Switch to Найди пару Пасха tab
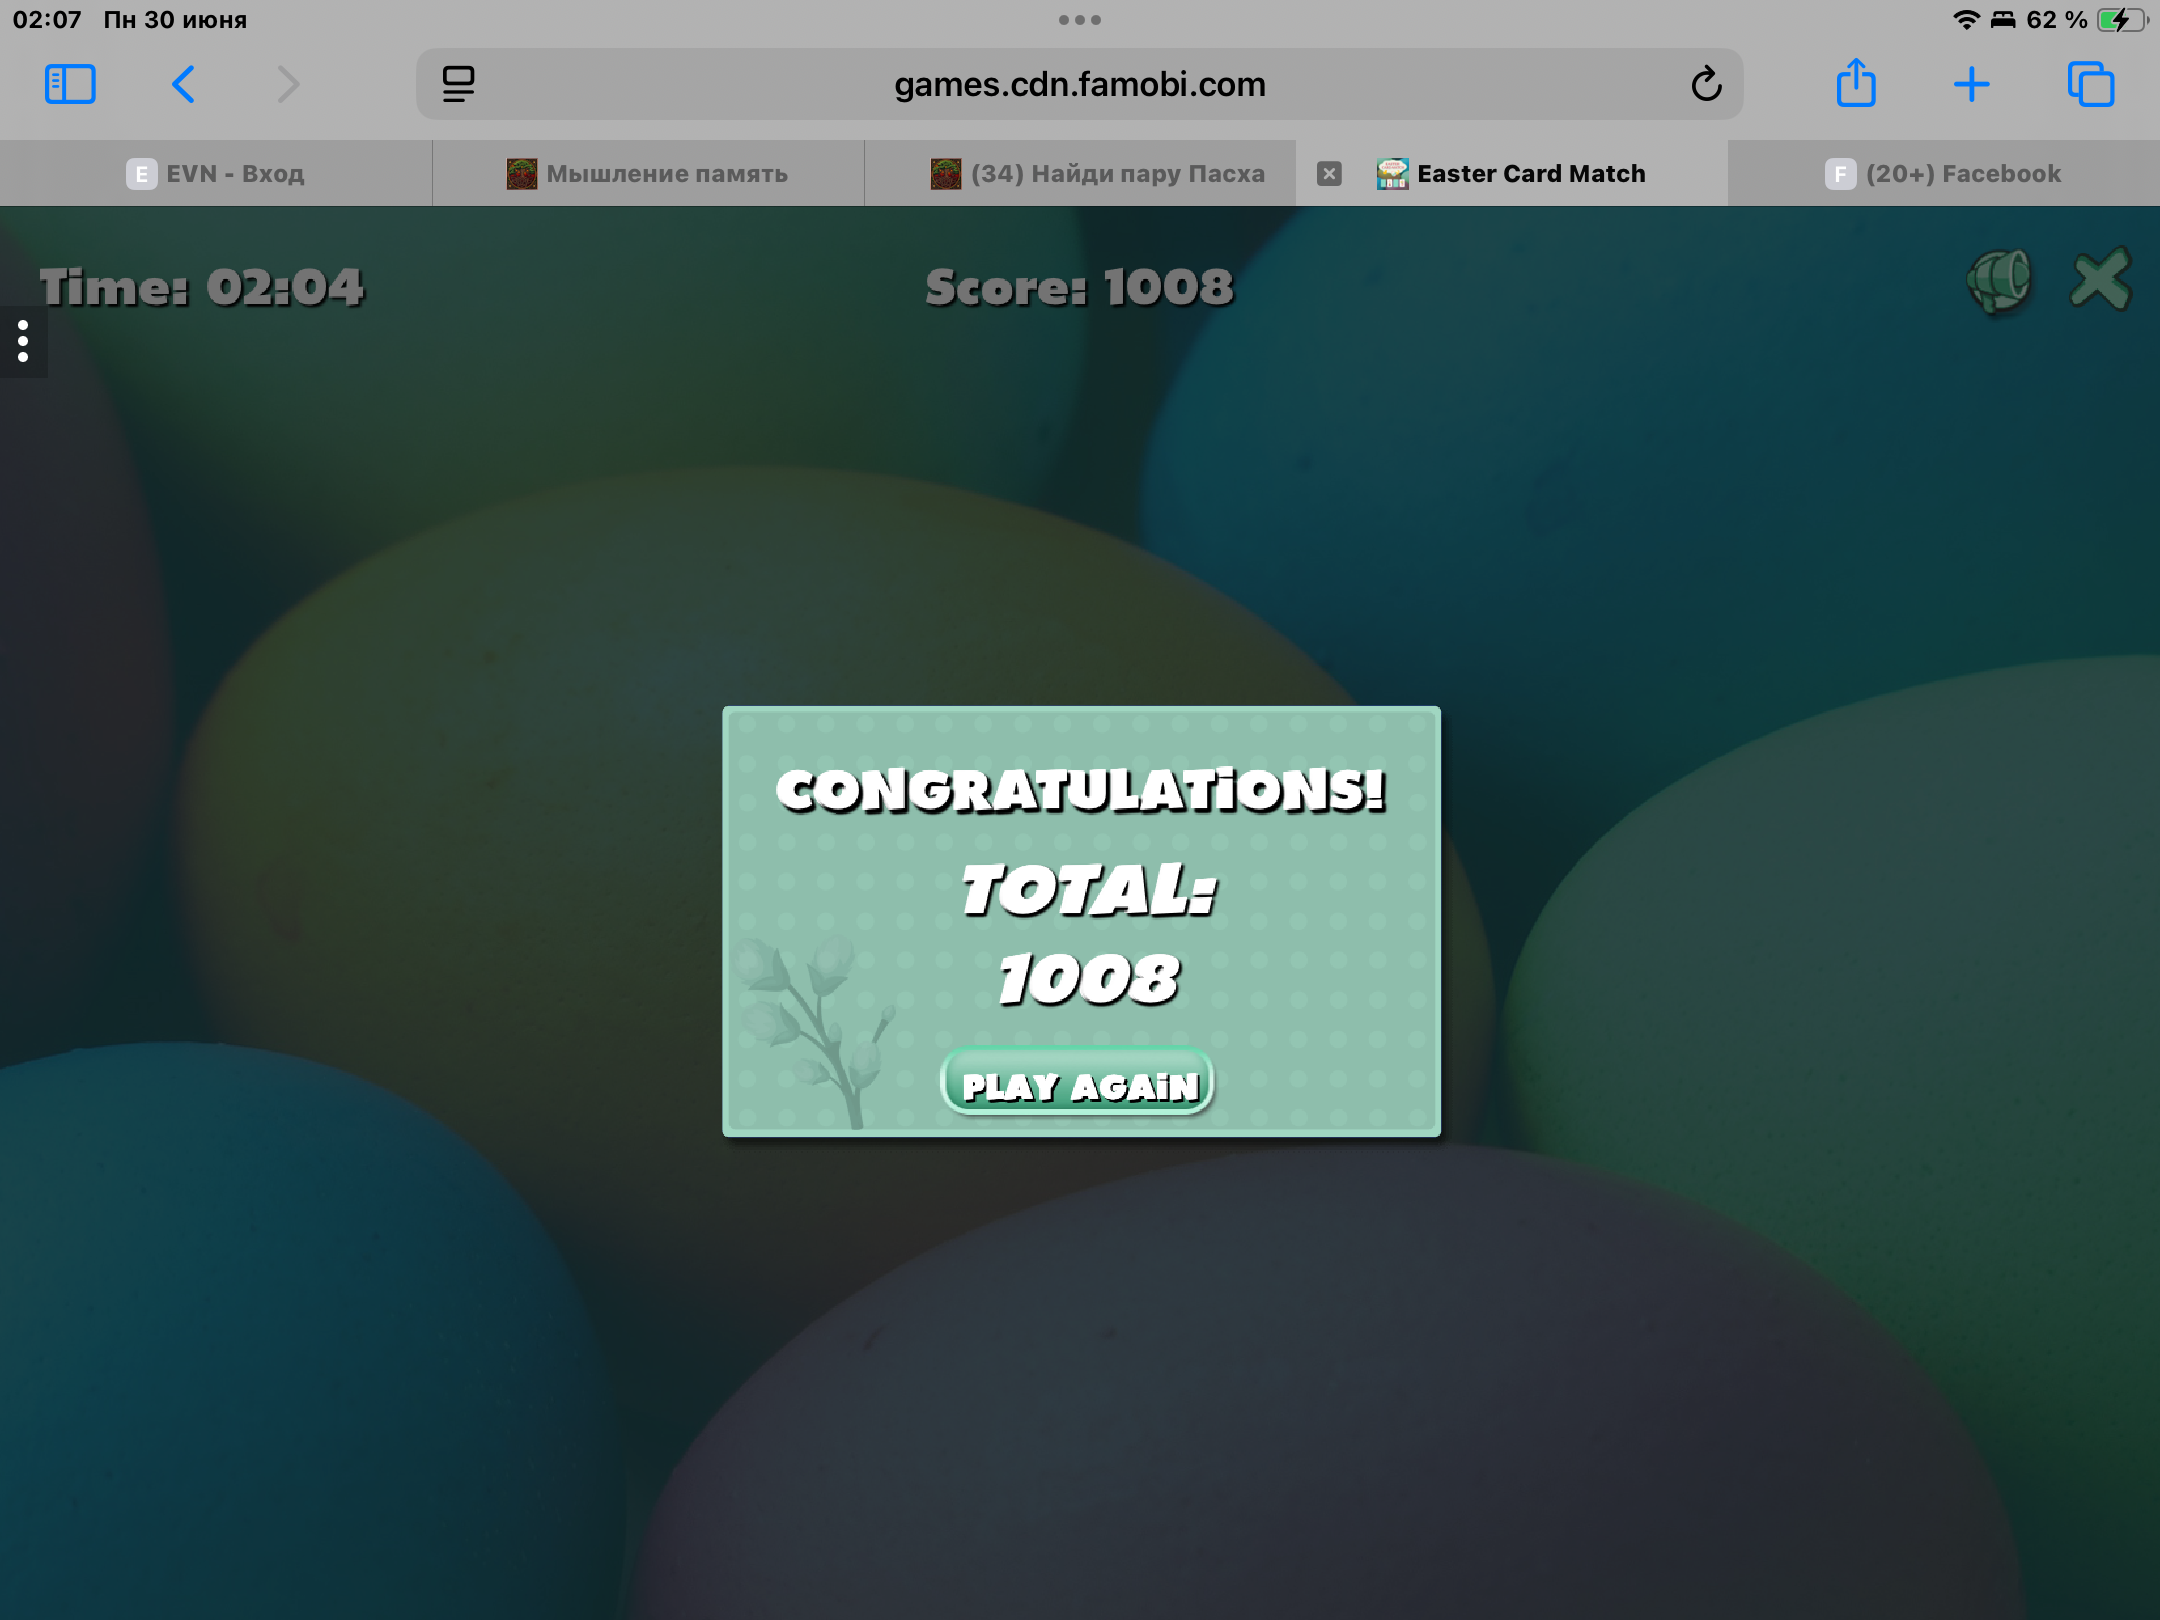This screenshot has width=2160, height=1620. [1080, 174]
